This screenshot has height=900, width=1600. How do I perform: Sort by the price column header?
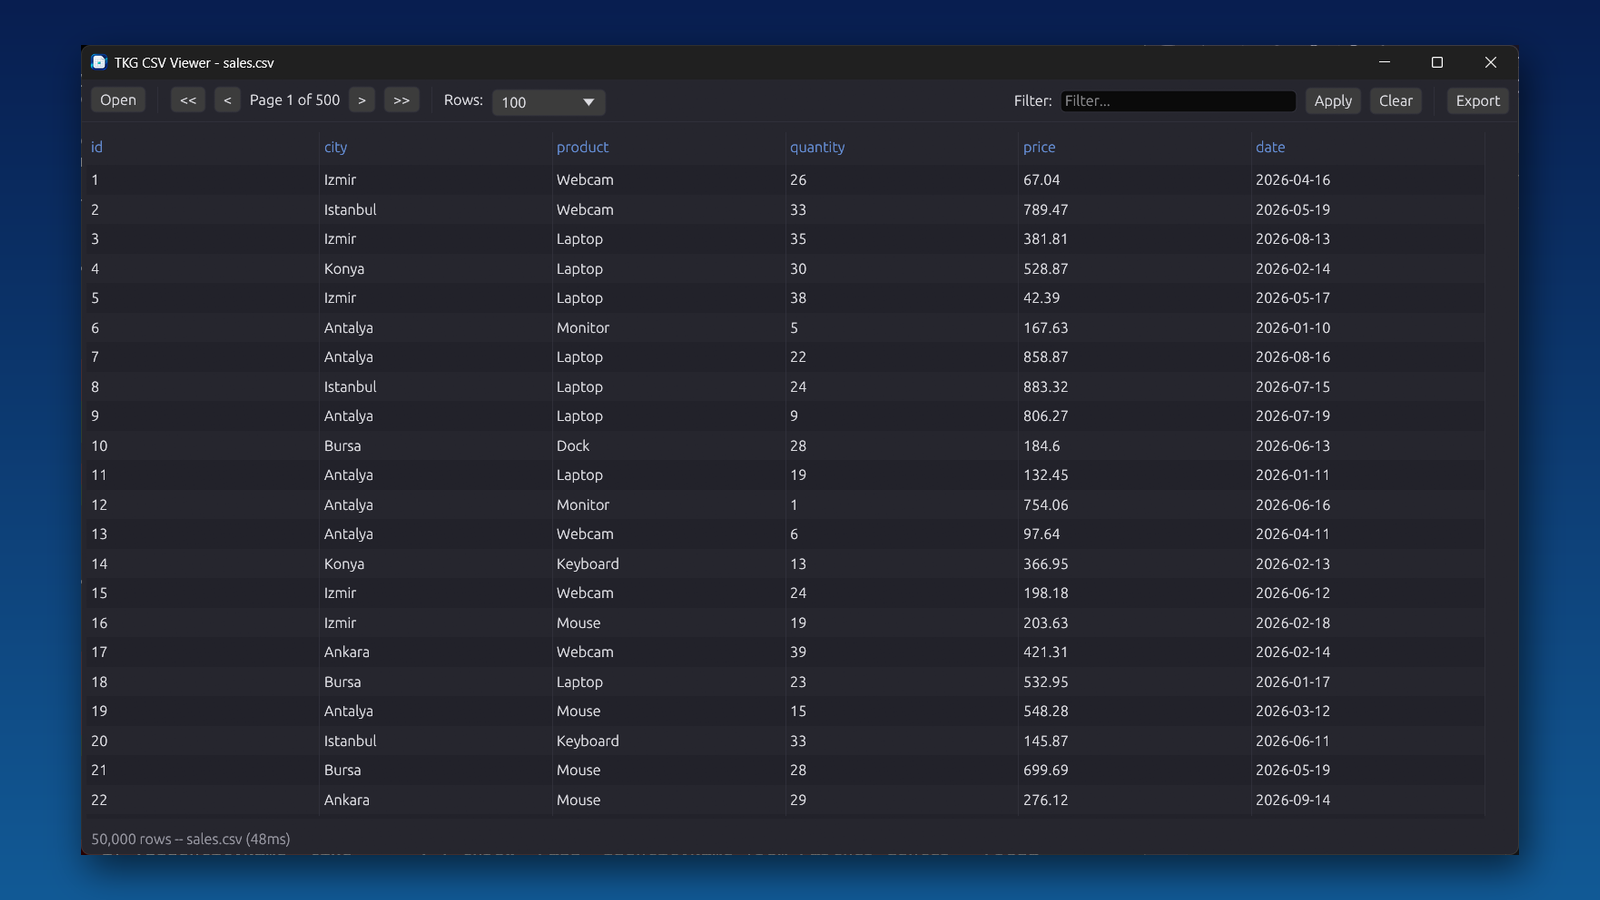1039,147
